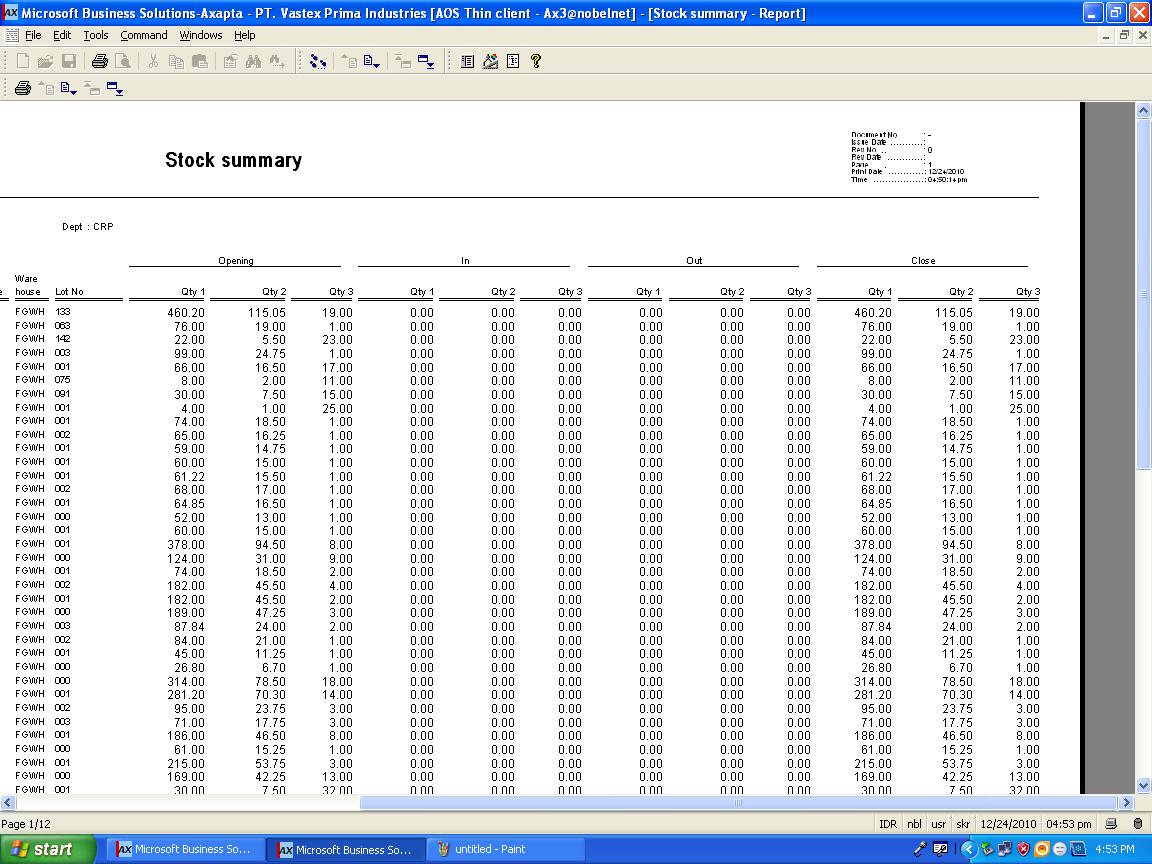Click the Stock summary report title
The image size is (1152, 864).
click(x=234, y=160)
